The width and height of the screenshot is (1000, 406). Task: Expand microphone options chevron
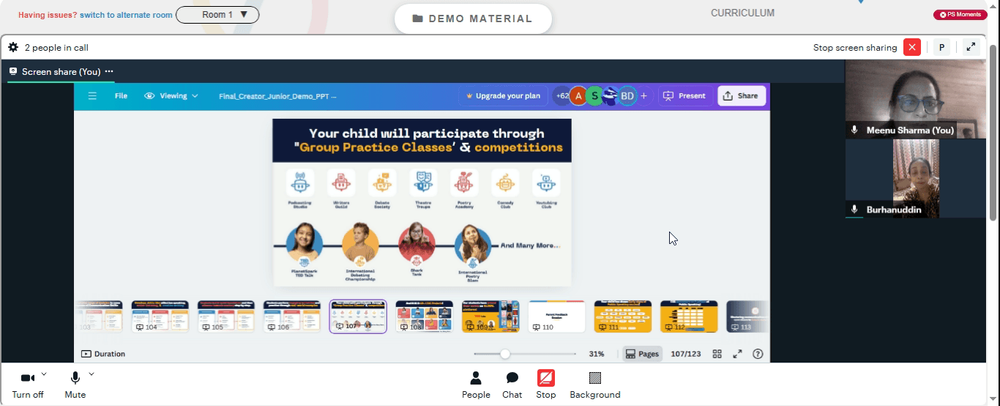(91, 374)
